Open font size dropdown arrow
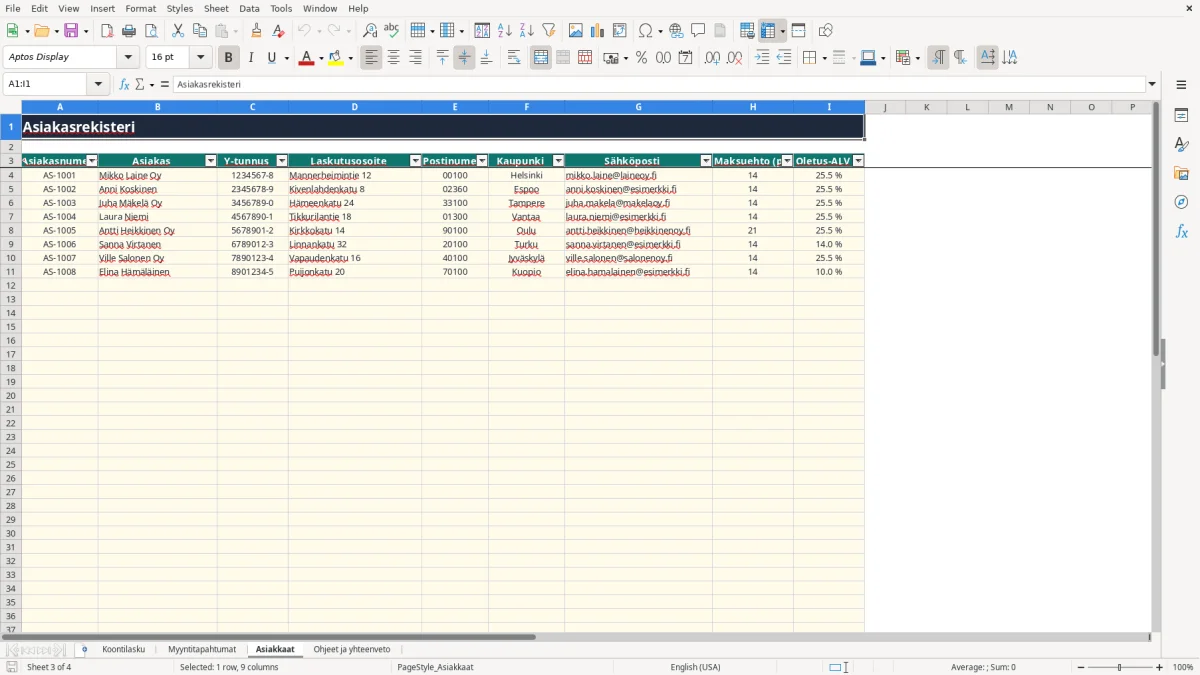The width and height of the screenshot is (1200, 675). click(200, 58)
